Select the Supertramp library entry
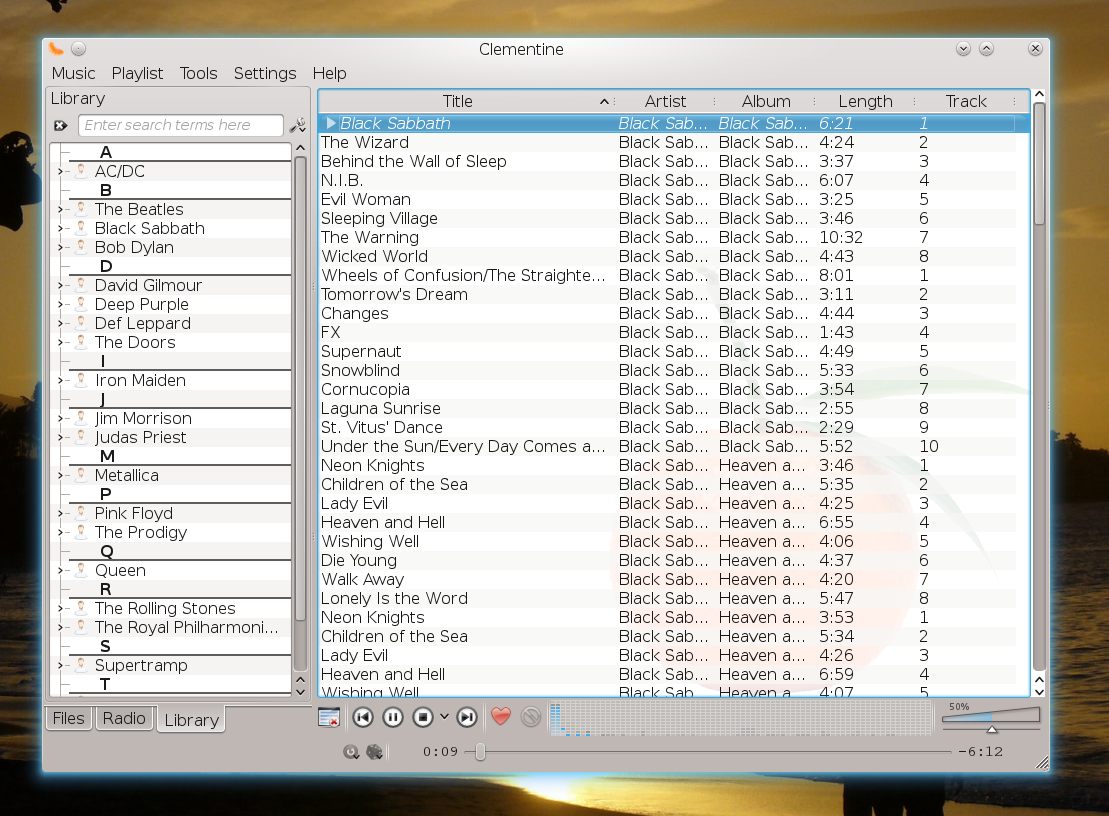 point(141,666)
